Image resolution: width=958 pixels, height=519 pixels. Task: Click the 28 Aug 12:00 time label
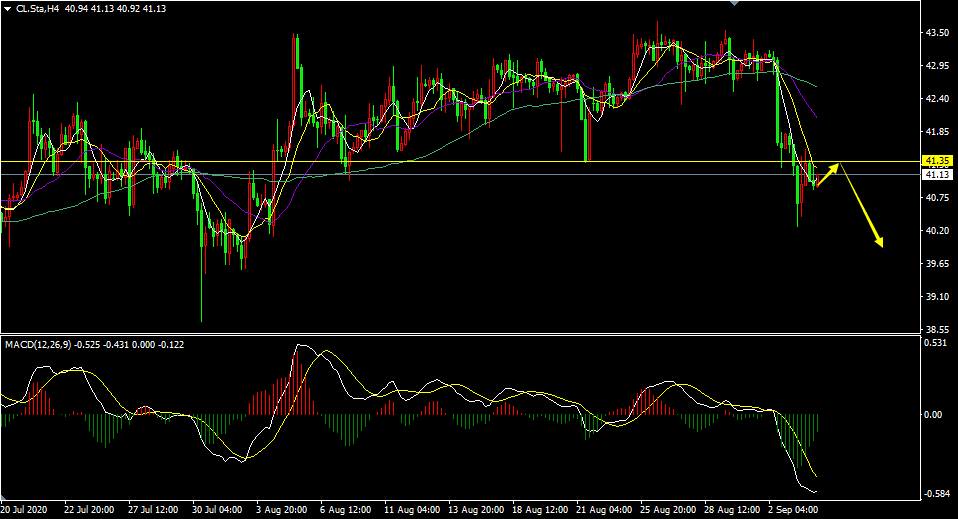(733, 509)
